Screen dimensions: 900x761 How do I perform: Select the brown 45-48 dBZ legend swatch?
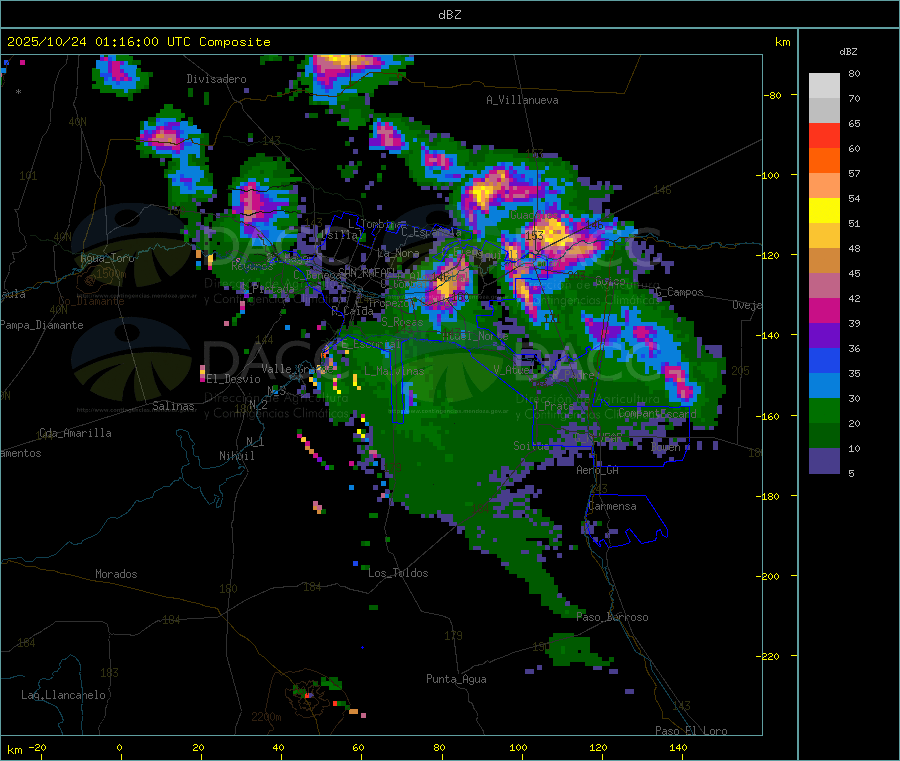coord(824,261)
